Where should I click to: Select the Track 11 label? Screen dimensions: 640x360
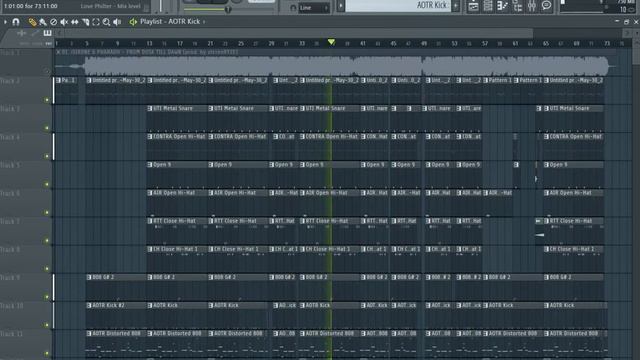(11, 334)
